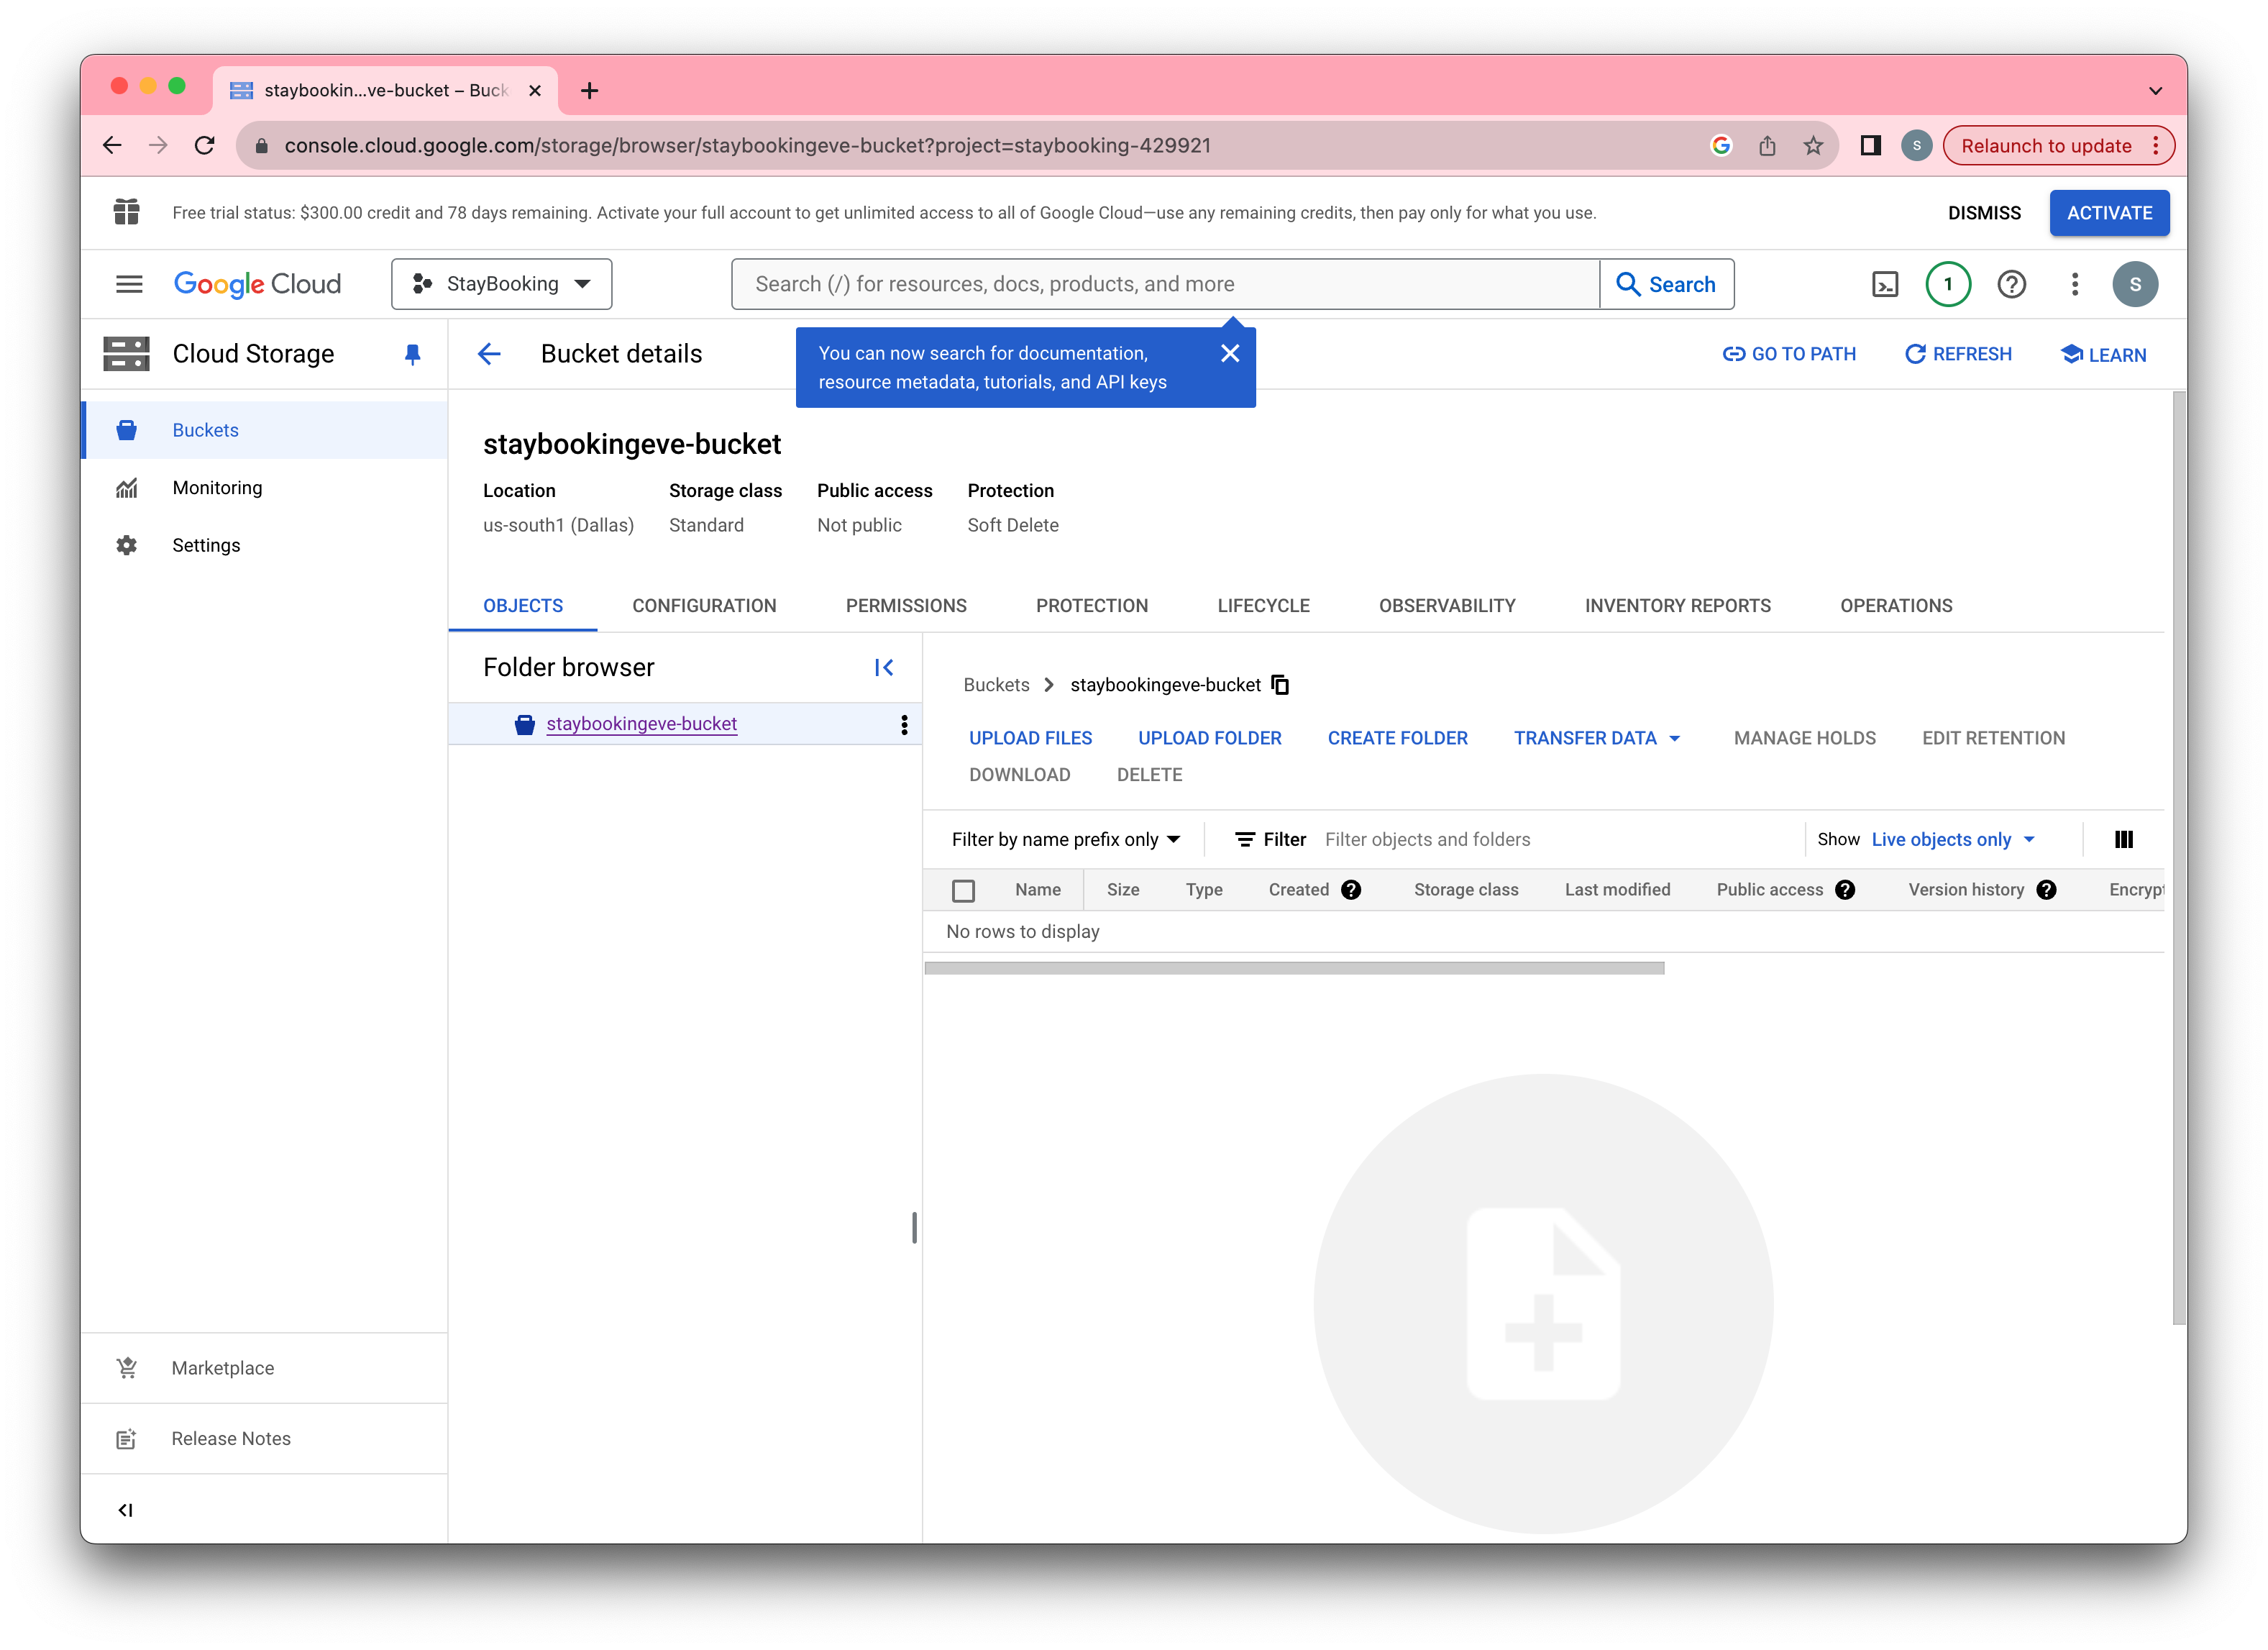Click the Upload Files button
Screen dimensions: 2268x1650
point(1030,738)
